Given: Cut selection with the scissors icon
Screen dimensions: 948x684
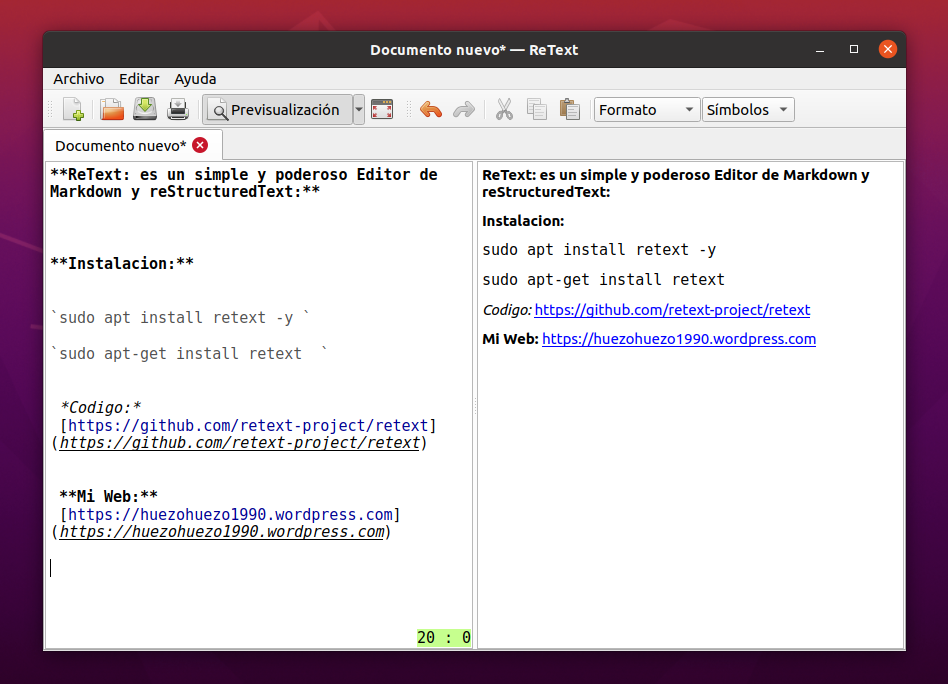Looking at the screenshot, I should tap(504, 110).
